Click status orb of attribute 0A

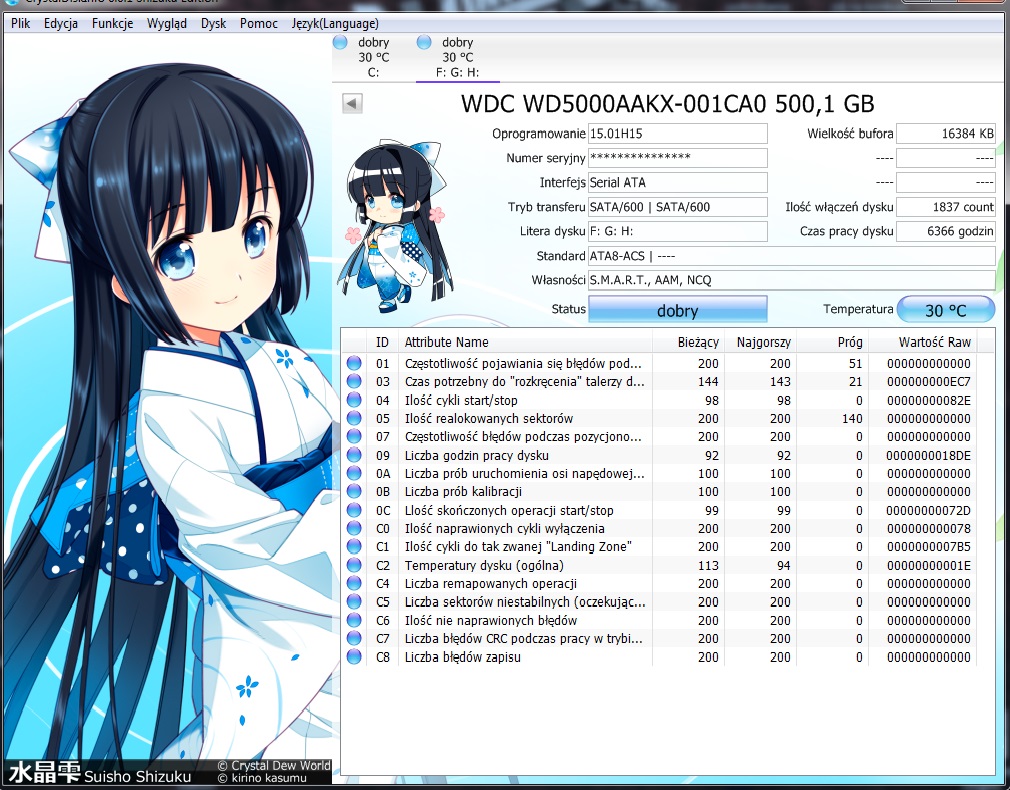pos(354,473)
